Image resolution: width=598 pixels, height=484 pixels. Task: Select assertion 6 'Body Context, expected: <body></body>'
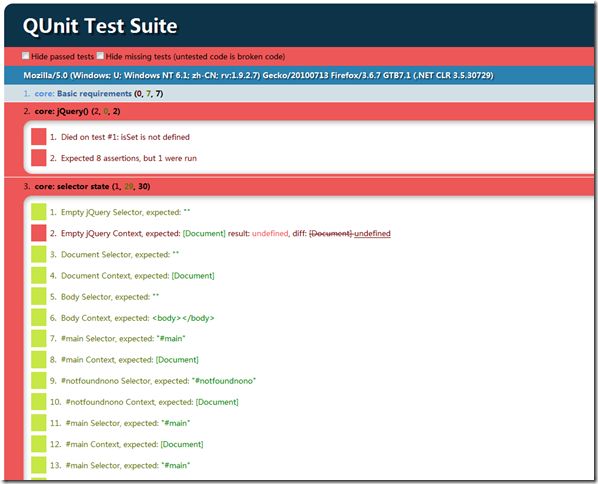(x=132, y=318)
